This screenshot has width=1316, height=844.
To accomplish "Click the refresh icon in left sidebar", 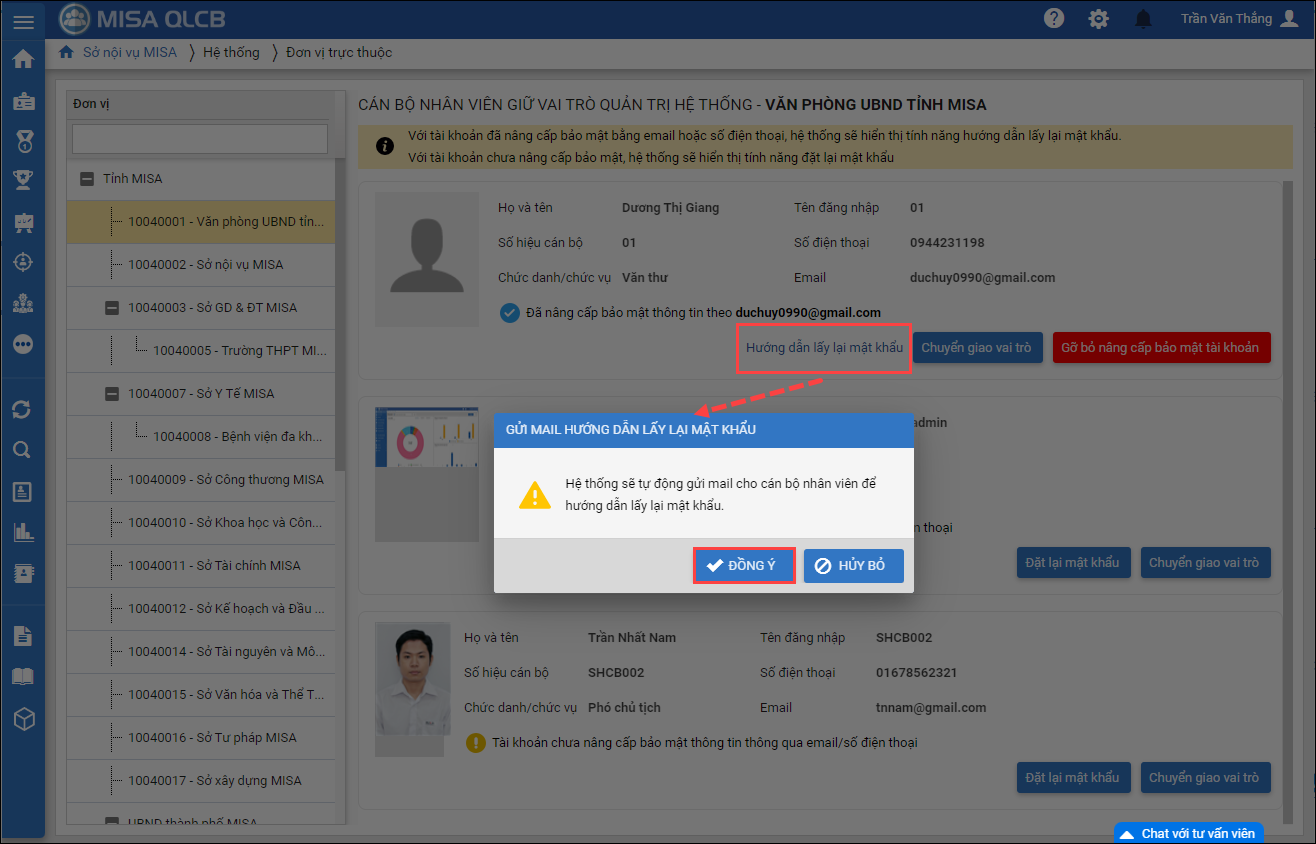I will [22, 409].
